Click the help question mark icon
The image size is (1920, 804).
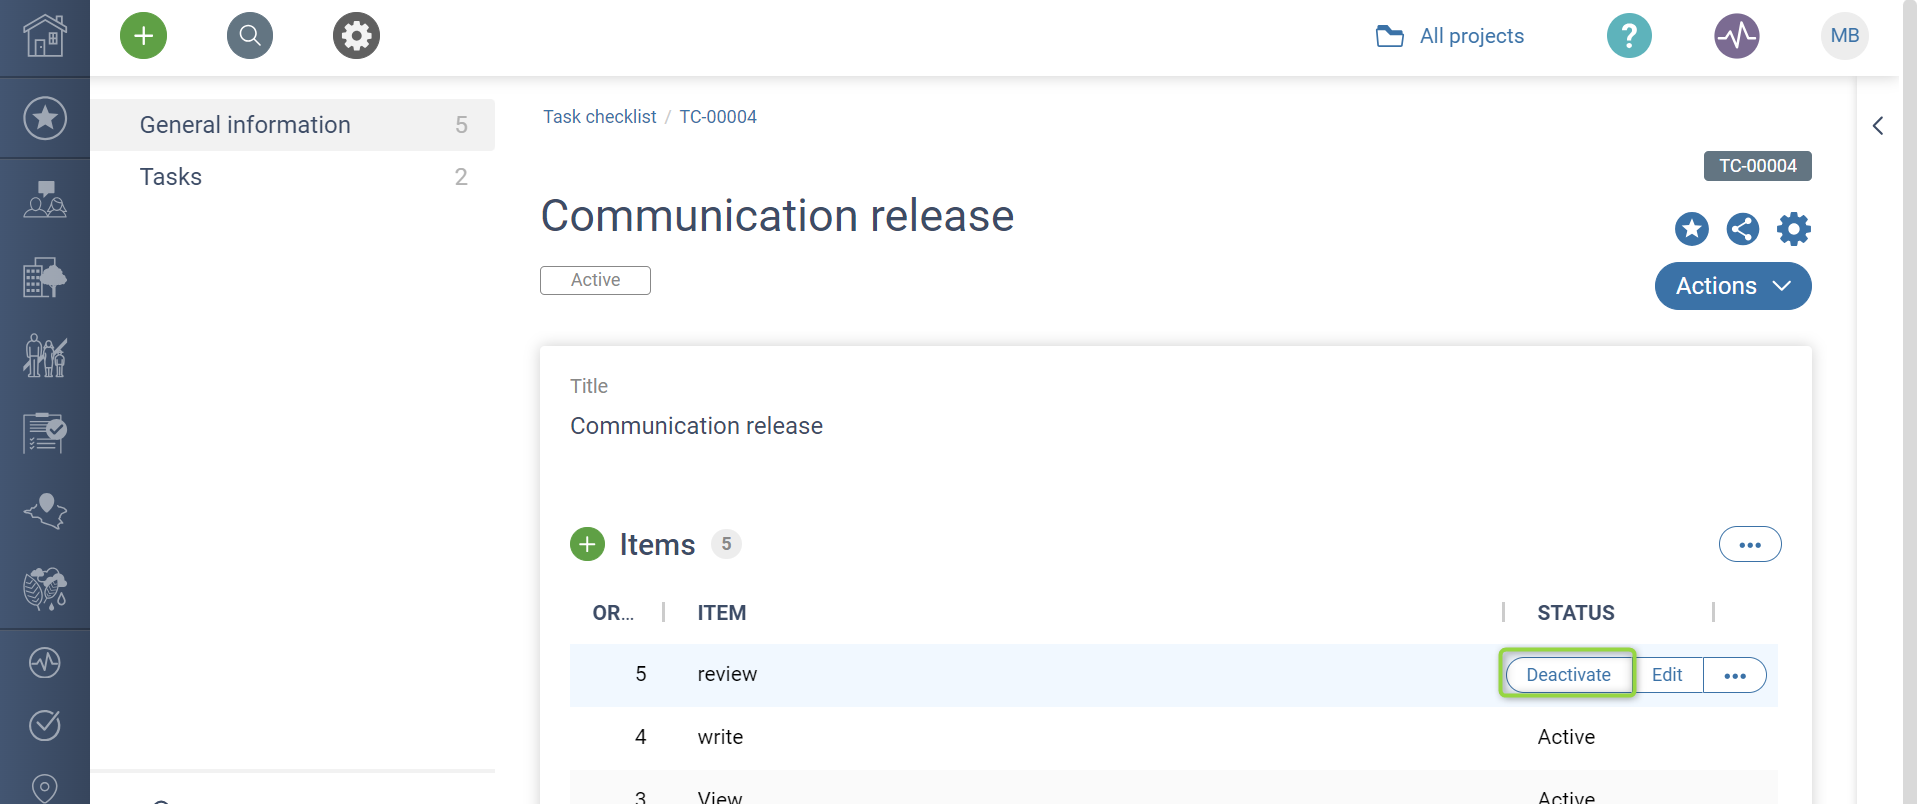tap(1628, 36)
